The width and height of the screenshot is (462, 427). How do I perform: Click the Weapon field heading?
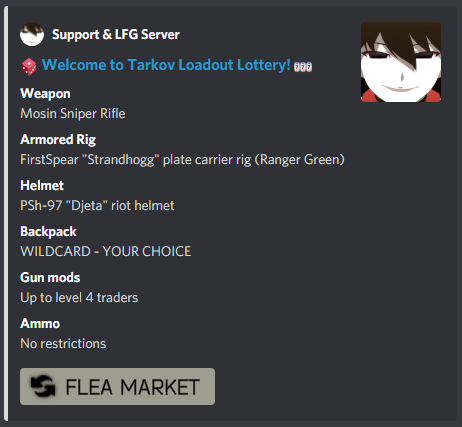click(45, 94)
